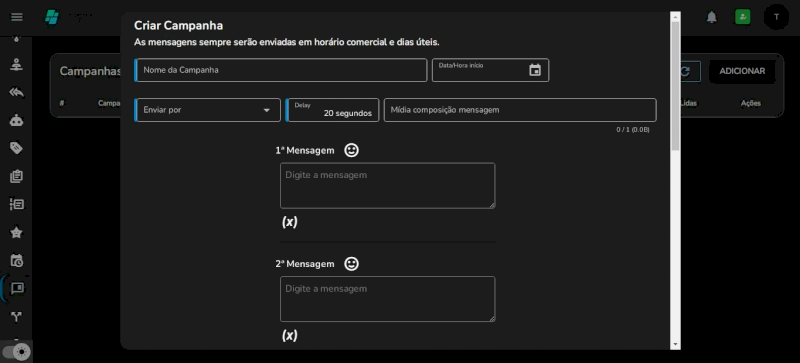This screenshot has width=800, height=363.
Task: Open the robot chatbot sidebar icon
Action: [16, 120]
